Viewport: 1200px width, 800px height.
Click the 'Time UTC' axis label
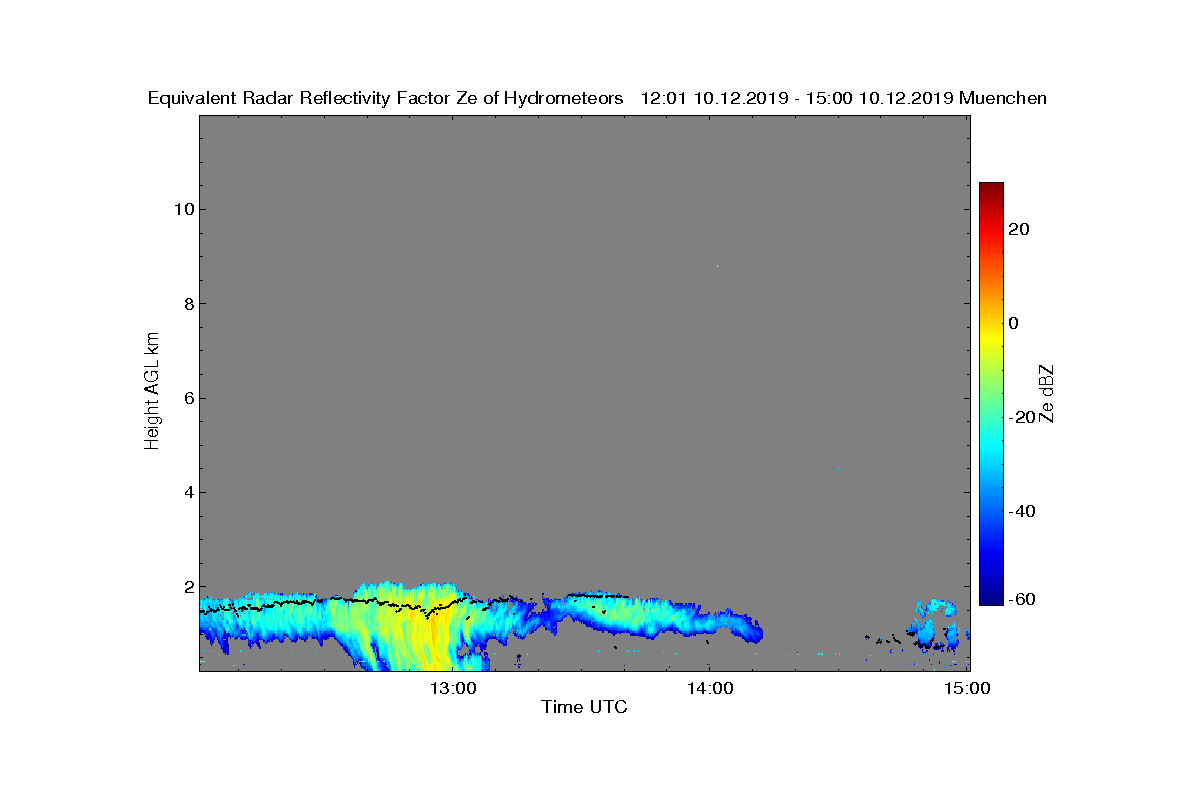[x=585, y=707]
